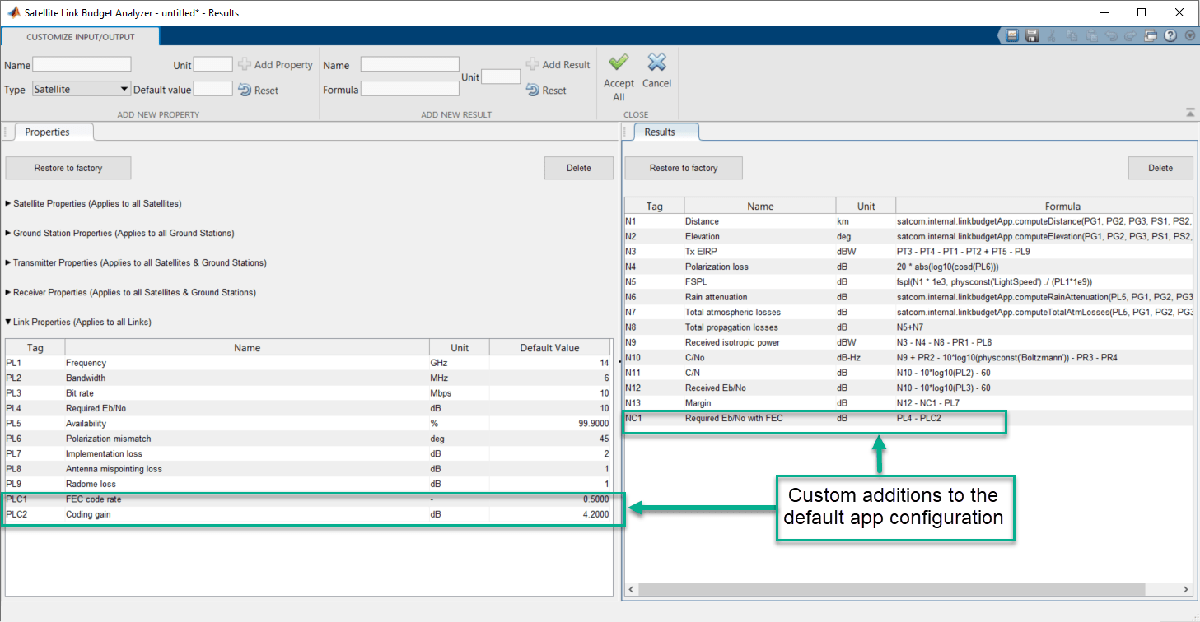1200x622 pixels.
Task: Click Restore to factory in Properties panel
Action: [x=68, y=168]
